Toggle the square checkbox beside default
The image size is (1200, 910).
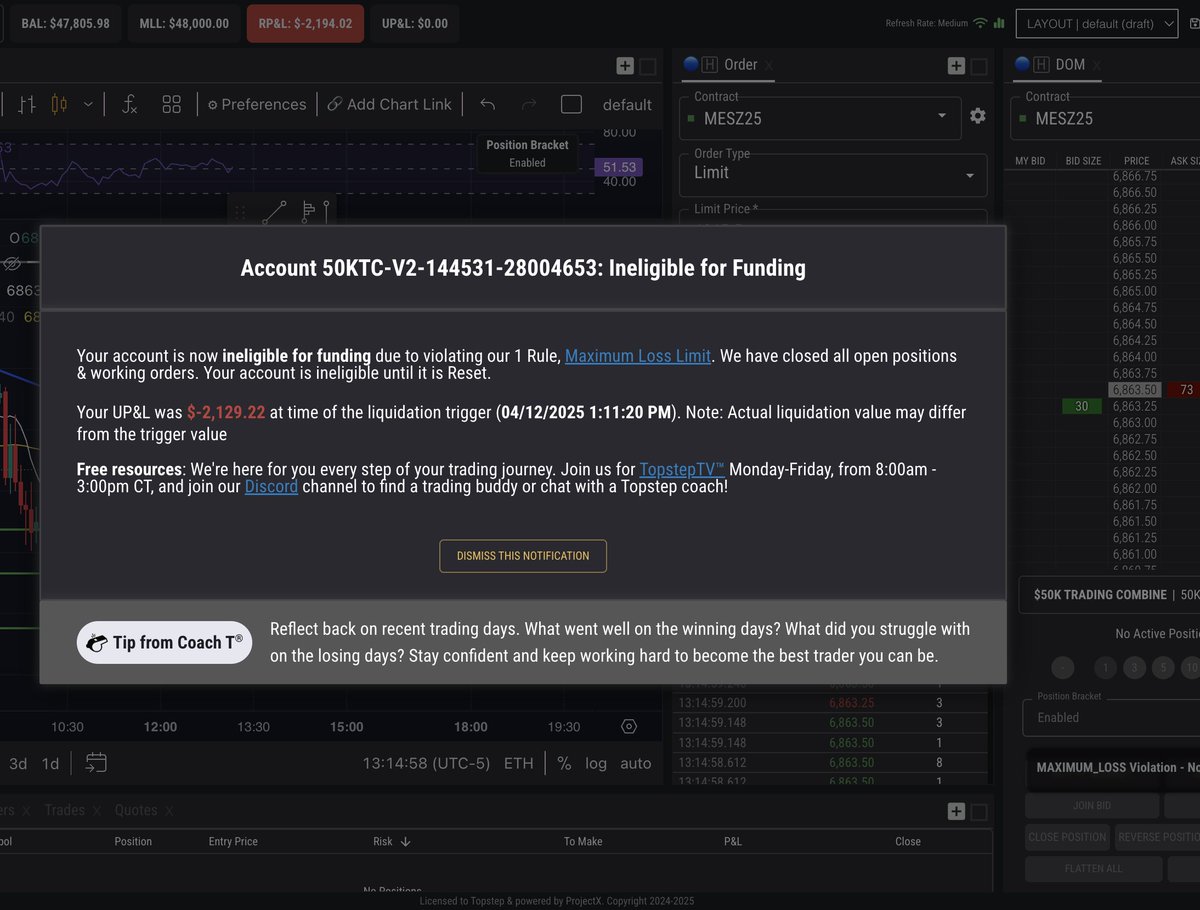coord(572,104)
